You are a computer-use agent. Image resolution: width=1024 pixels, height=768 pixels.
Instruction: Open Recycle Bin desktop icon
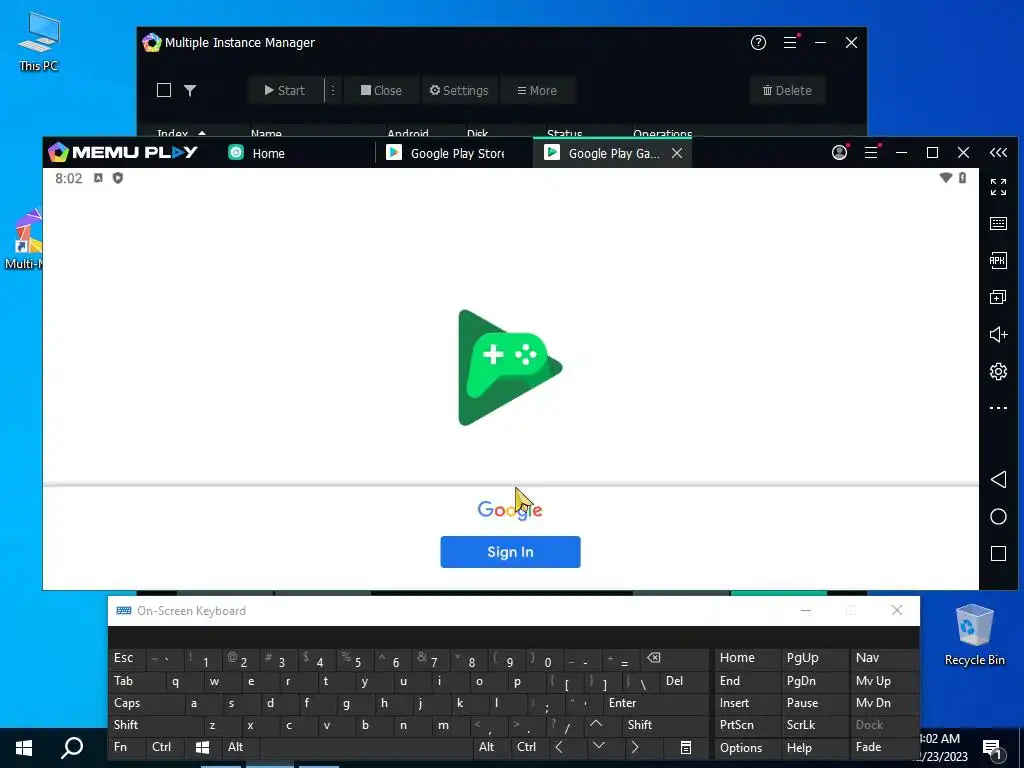tap(974, 635)
